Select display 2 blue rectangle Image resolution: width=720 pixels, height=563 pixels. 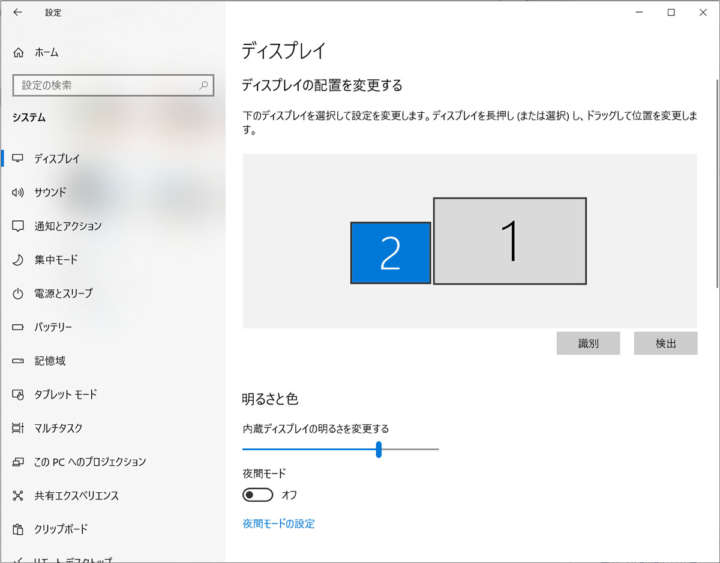click(x=390, y=253)
